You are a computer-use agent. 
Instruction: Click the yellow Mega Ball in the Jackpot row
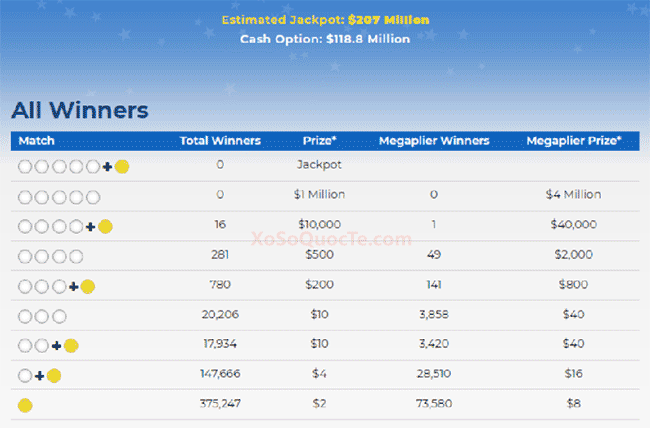point(121,166)
